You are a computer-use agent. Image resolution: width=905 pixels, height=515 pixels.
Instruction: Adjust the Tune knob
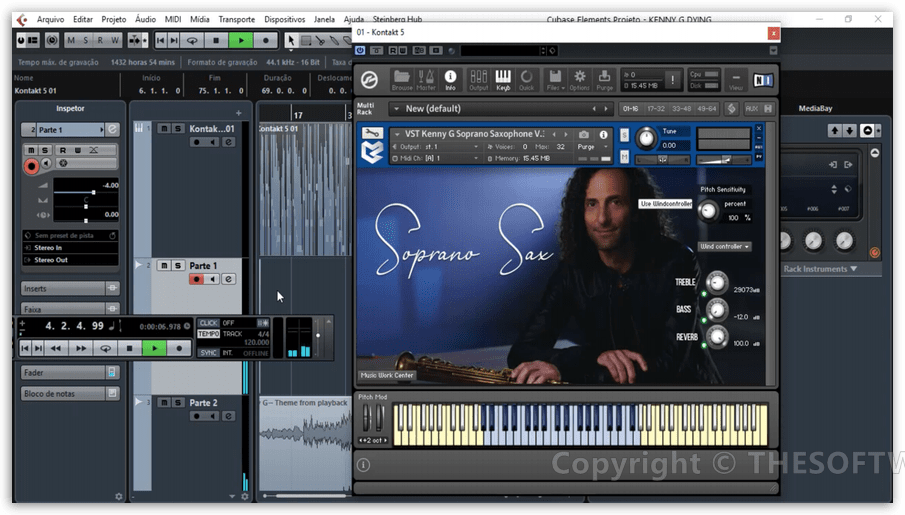click(646, 139)
